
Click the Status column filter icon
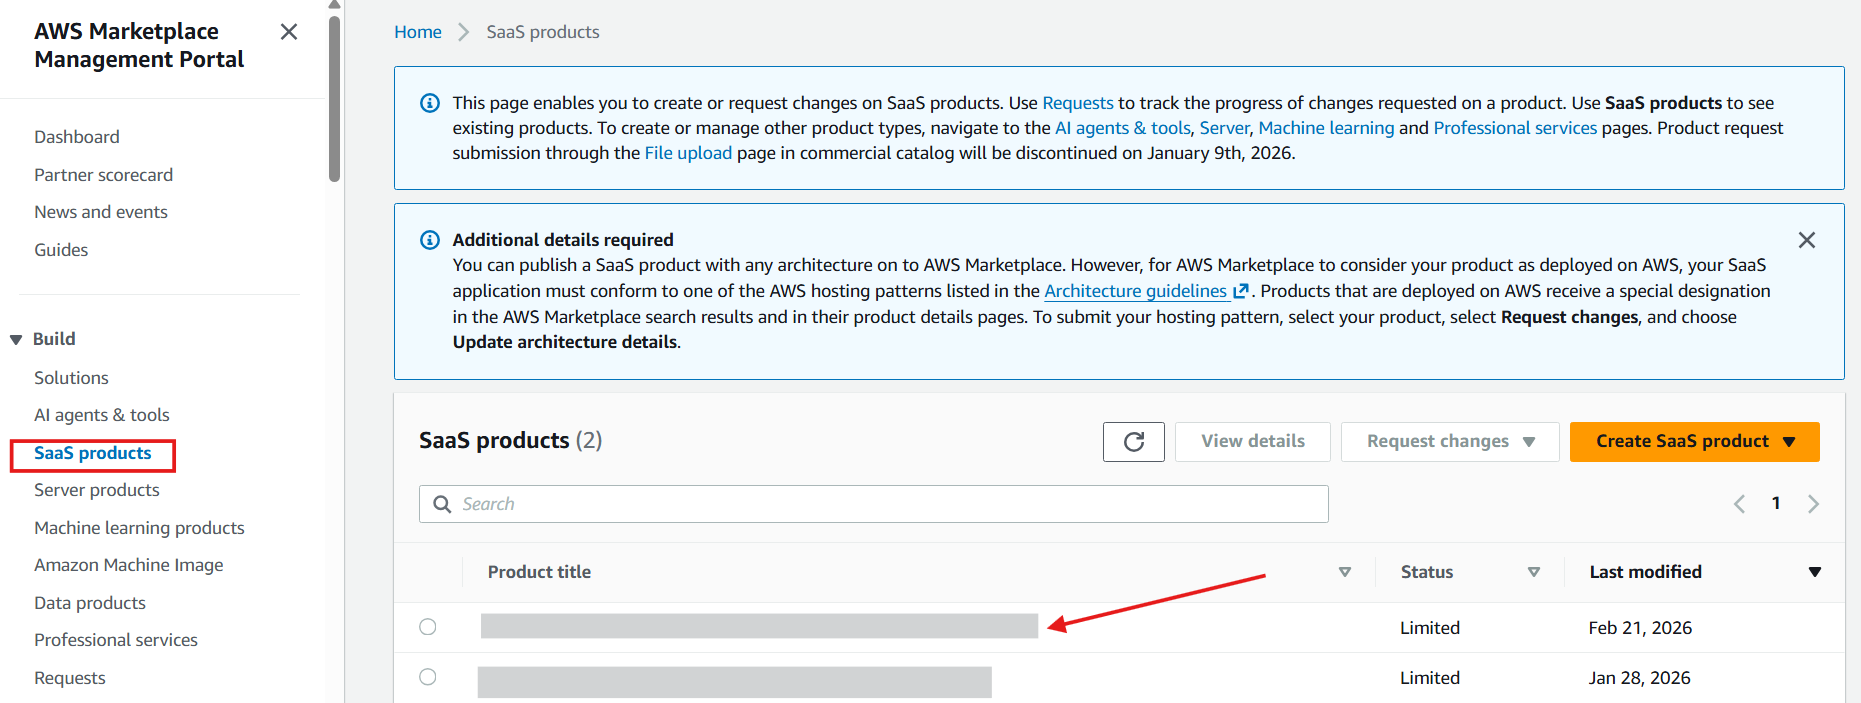coord(1533,572)
